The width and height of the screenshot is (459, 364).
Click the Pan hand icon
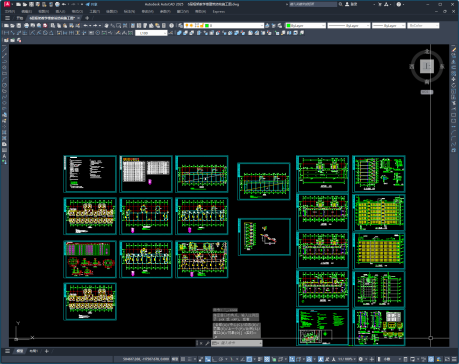[106, 25]
